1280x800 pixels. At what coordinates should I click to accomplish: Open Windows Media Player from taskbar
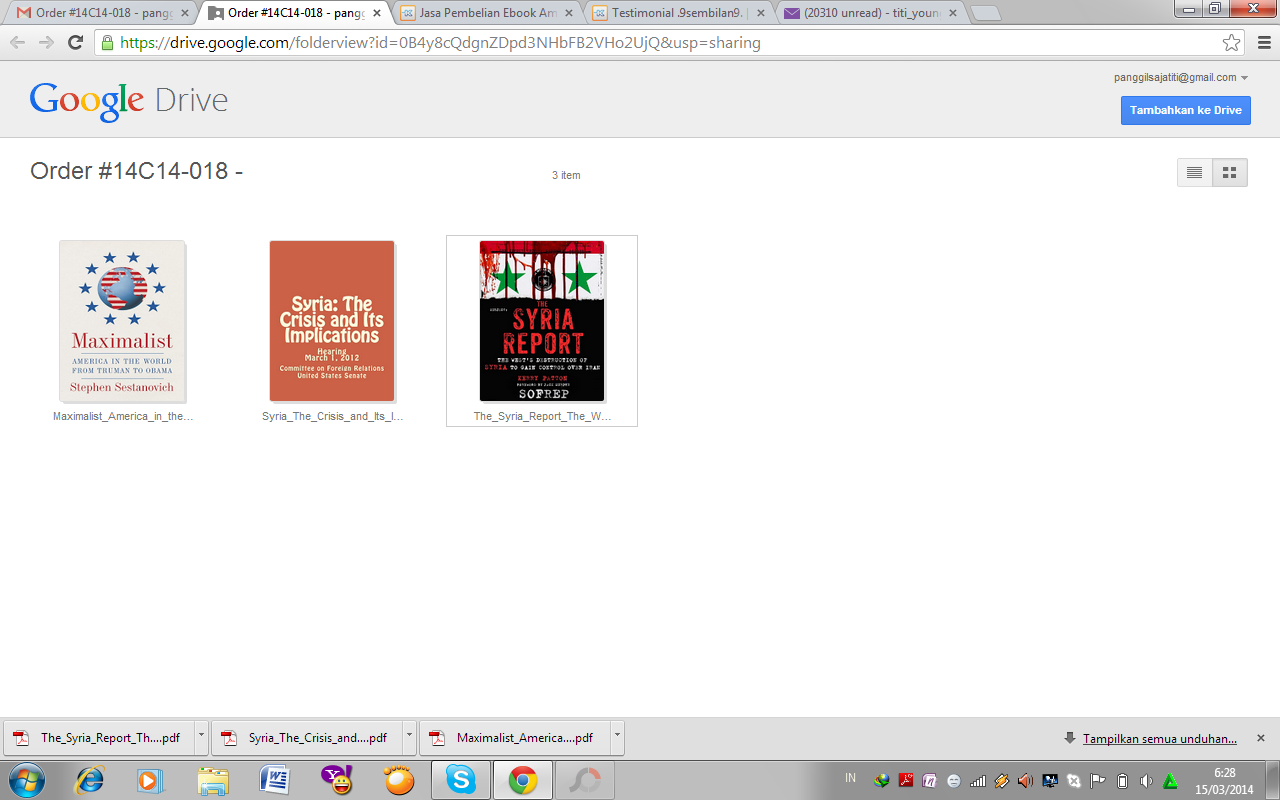tap(150, 779)
